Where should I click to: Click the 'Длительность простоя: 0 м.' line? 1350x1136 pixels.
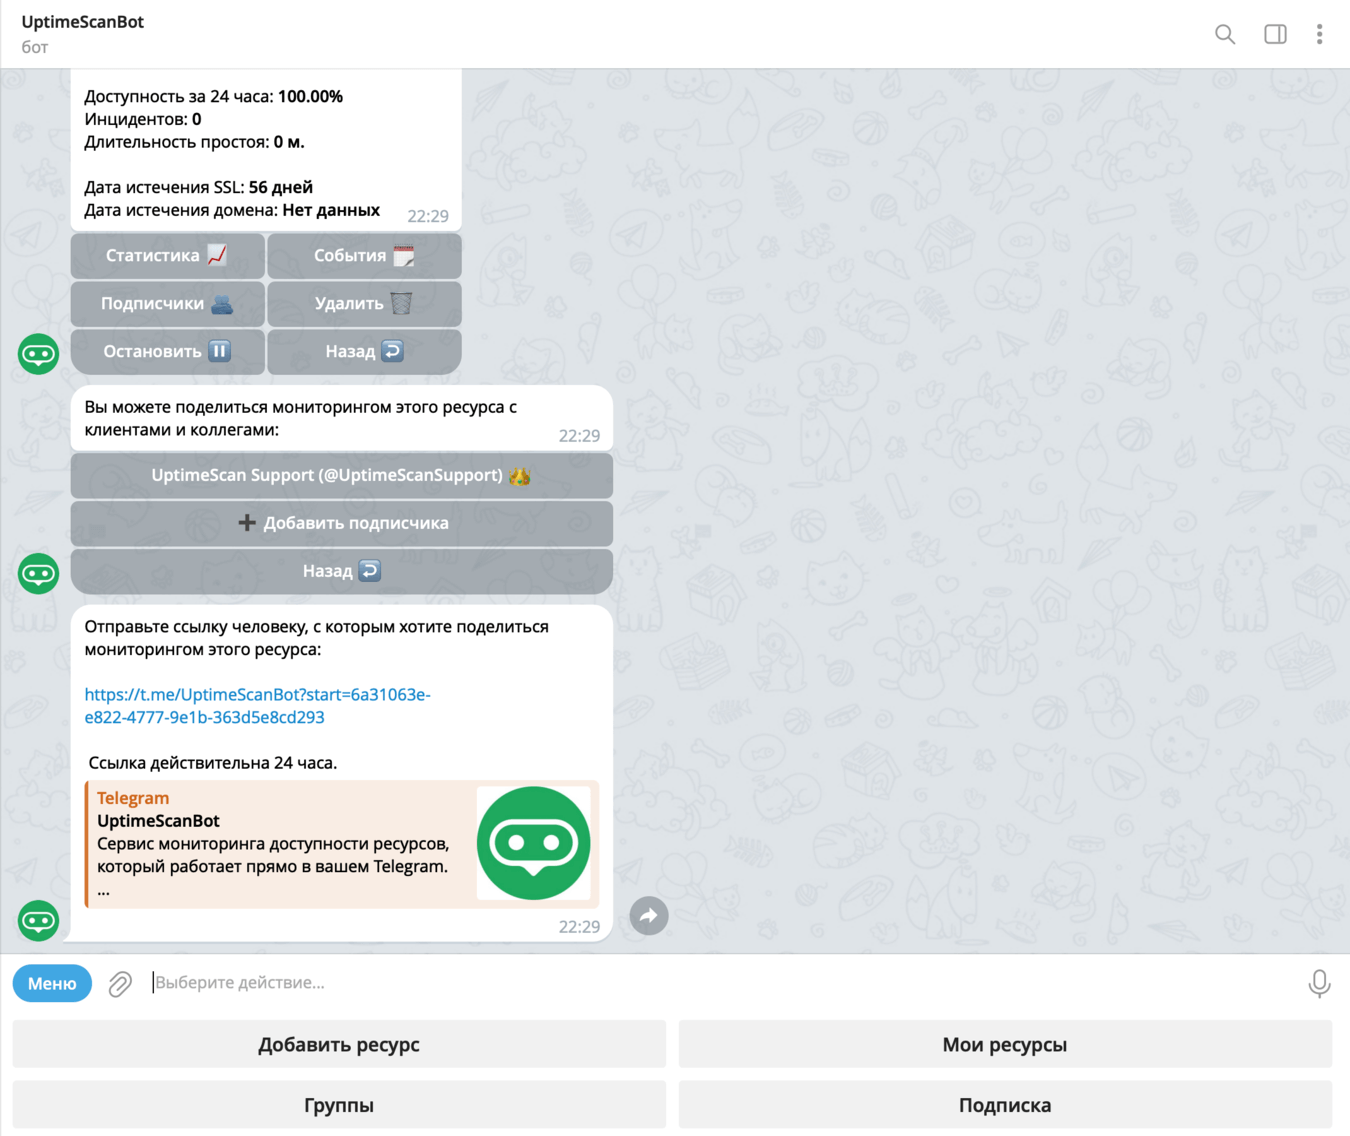194,142
